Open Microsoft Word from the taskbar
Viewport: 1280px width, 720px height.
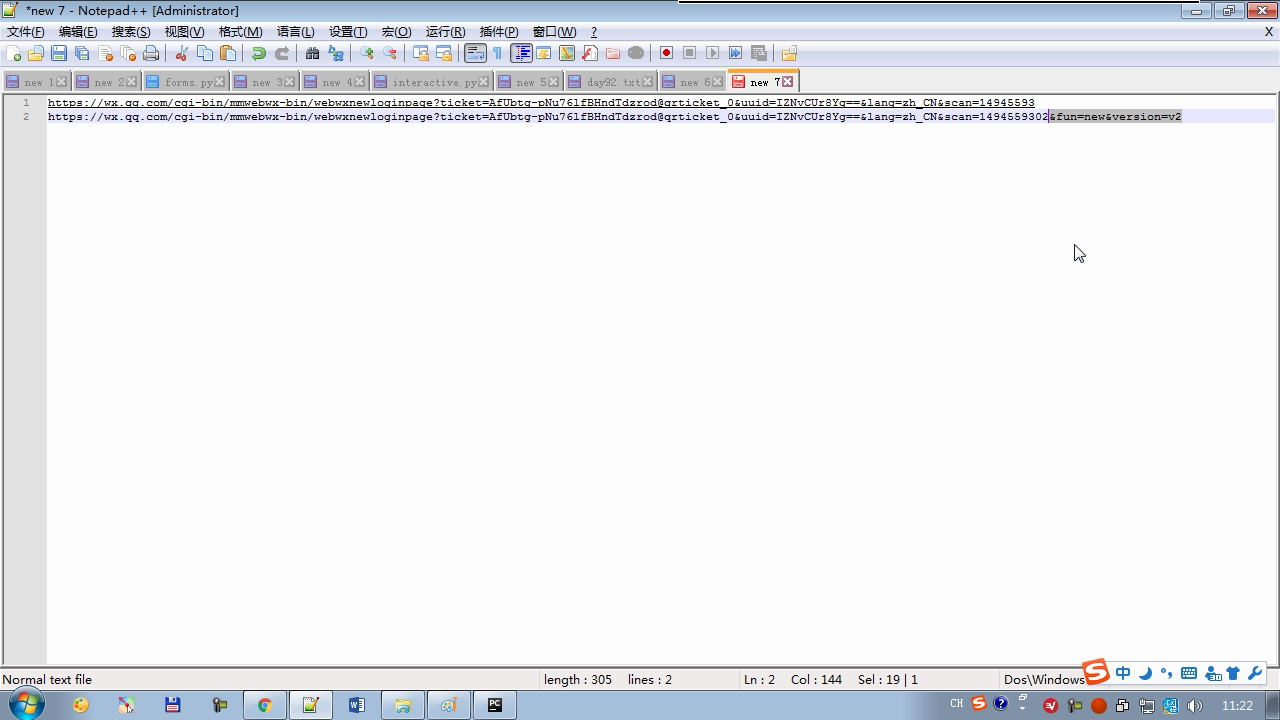(357, 705)
